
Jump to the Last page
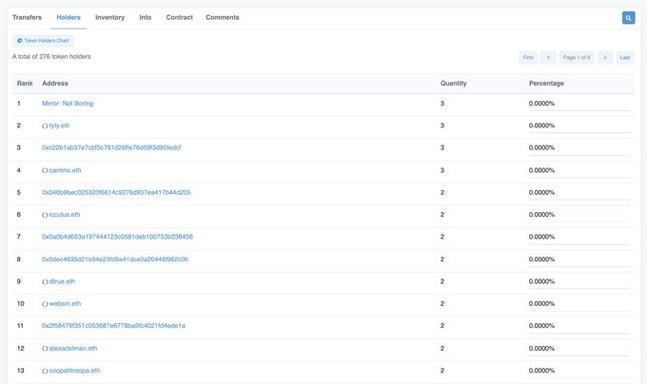625,57
